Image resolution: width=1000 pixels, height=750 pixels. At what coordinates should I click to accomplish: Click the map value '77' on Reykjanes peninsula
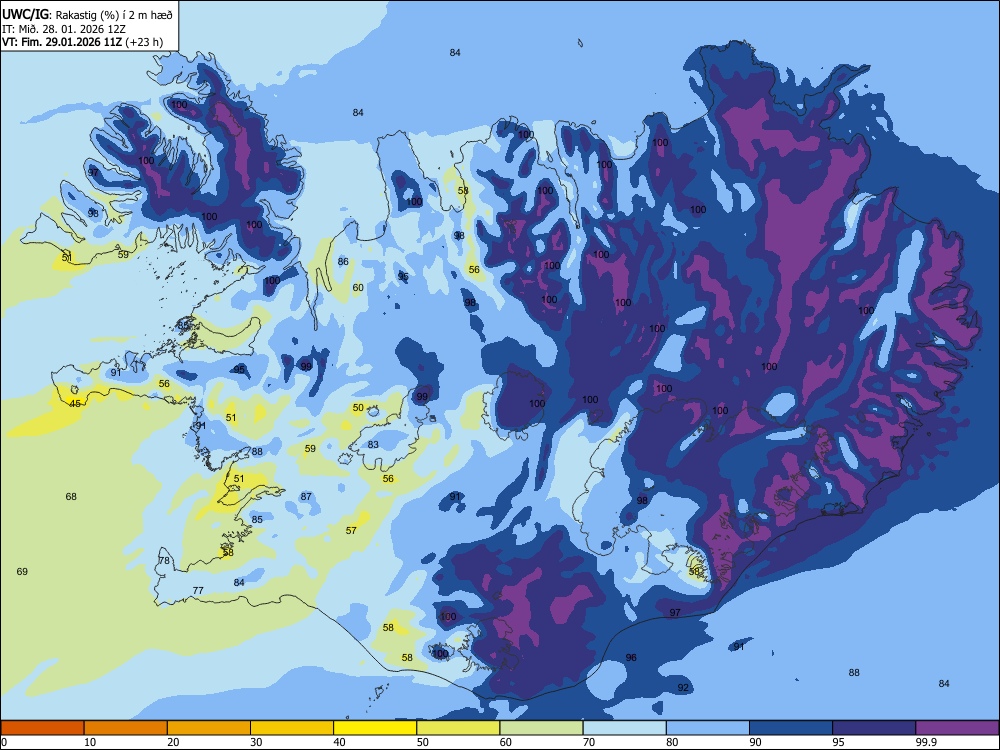pos(198,591)
